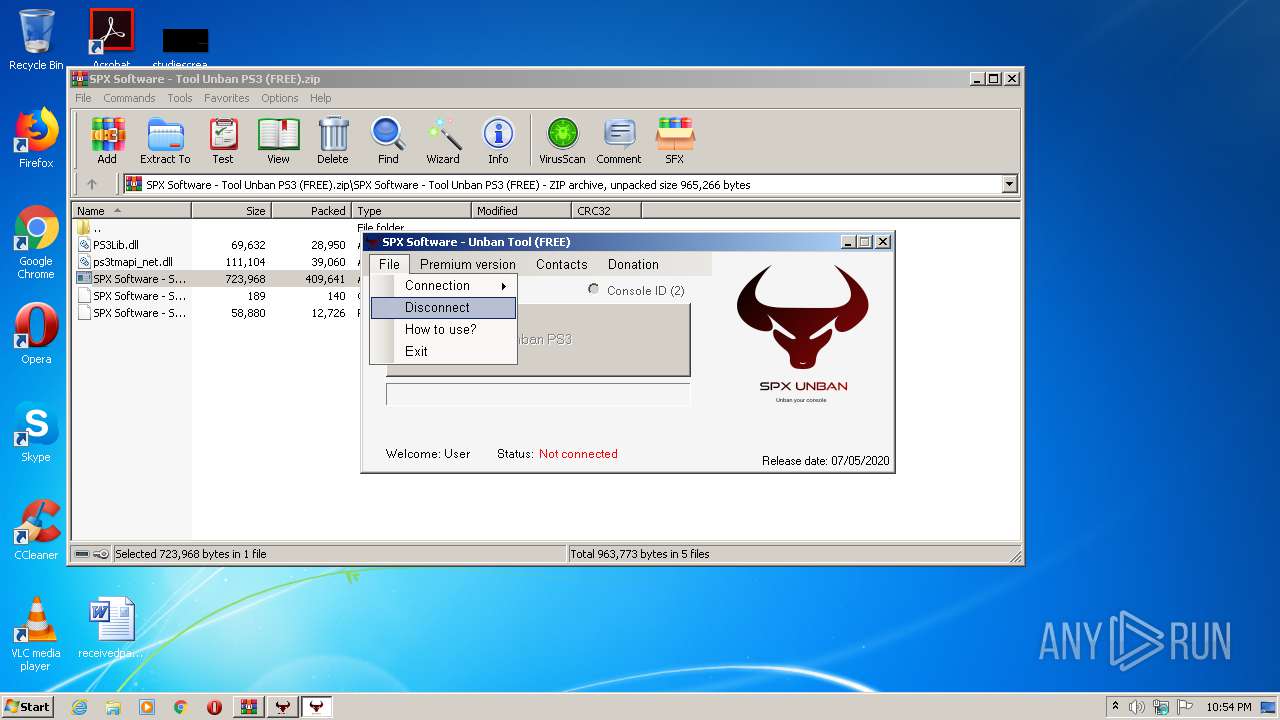Click the volume speaker tray icon
The image size is (1280, 720).
click(1137, 707)
